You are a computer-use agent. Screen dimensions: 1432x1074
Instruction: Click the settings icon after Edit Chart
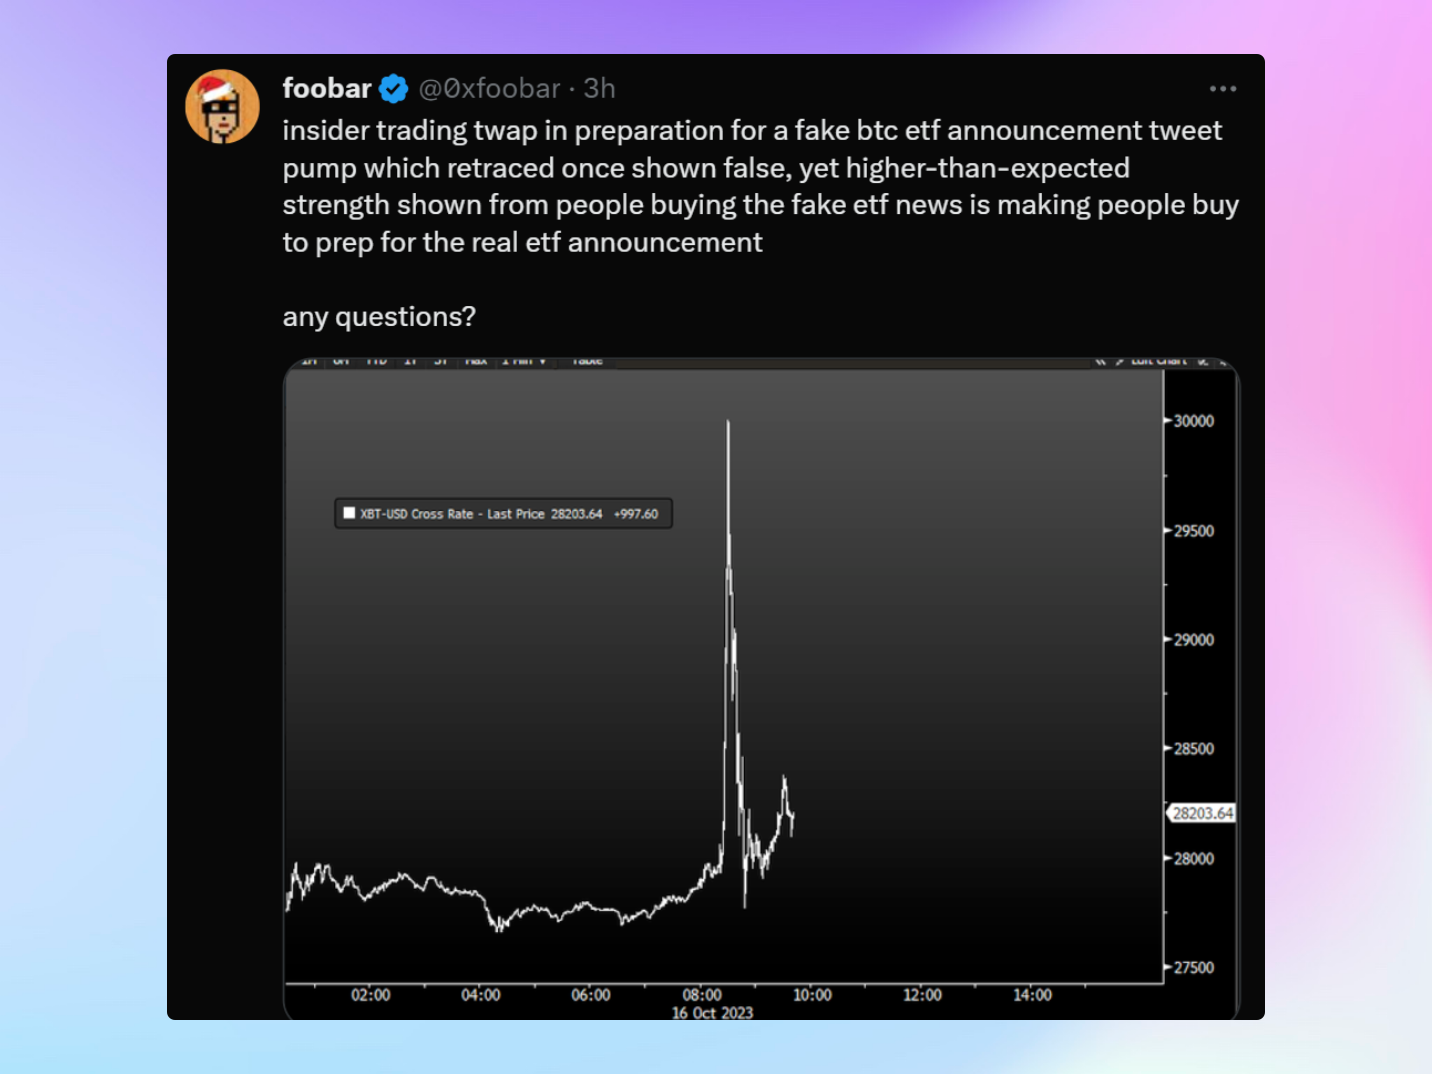pyautogui.click(x=1203, y=362)
